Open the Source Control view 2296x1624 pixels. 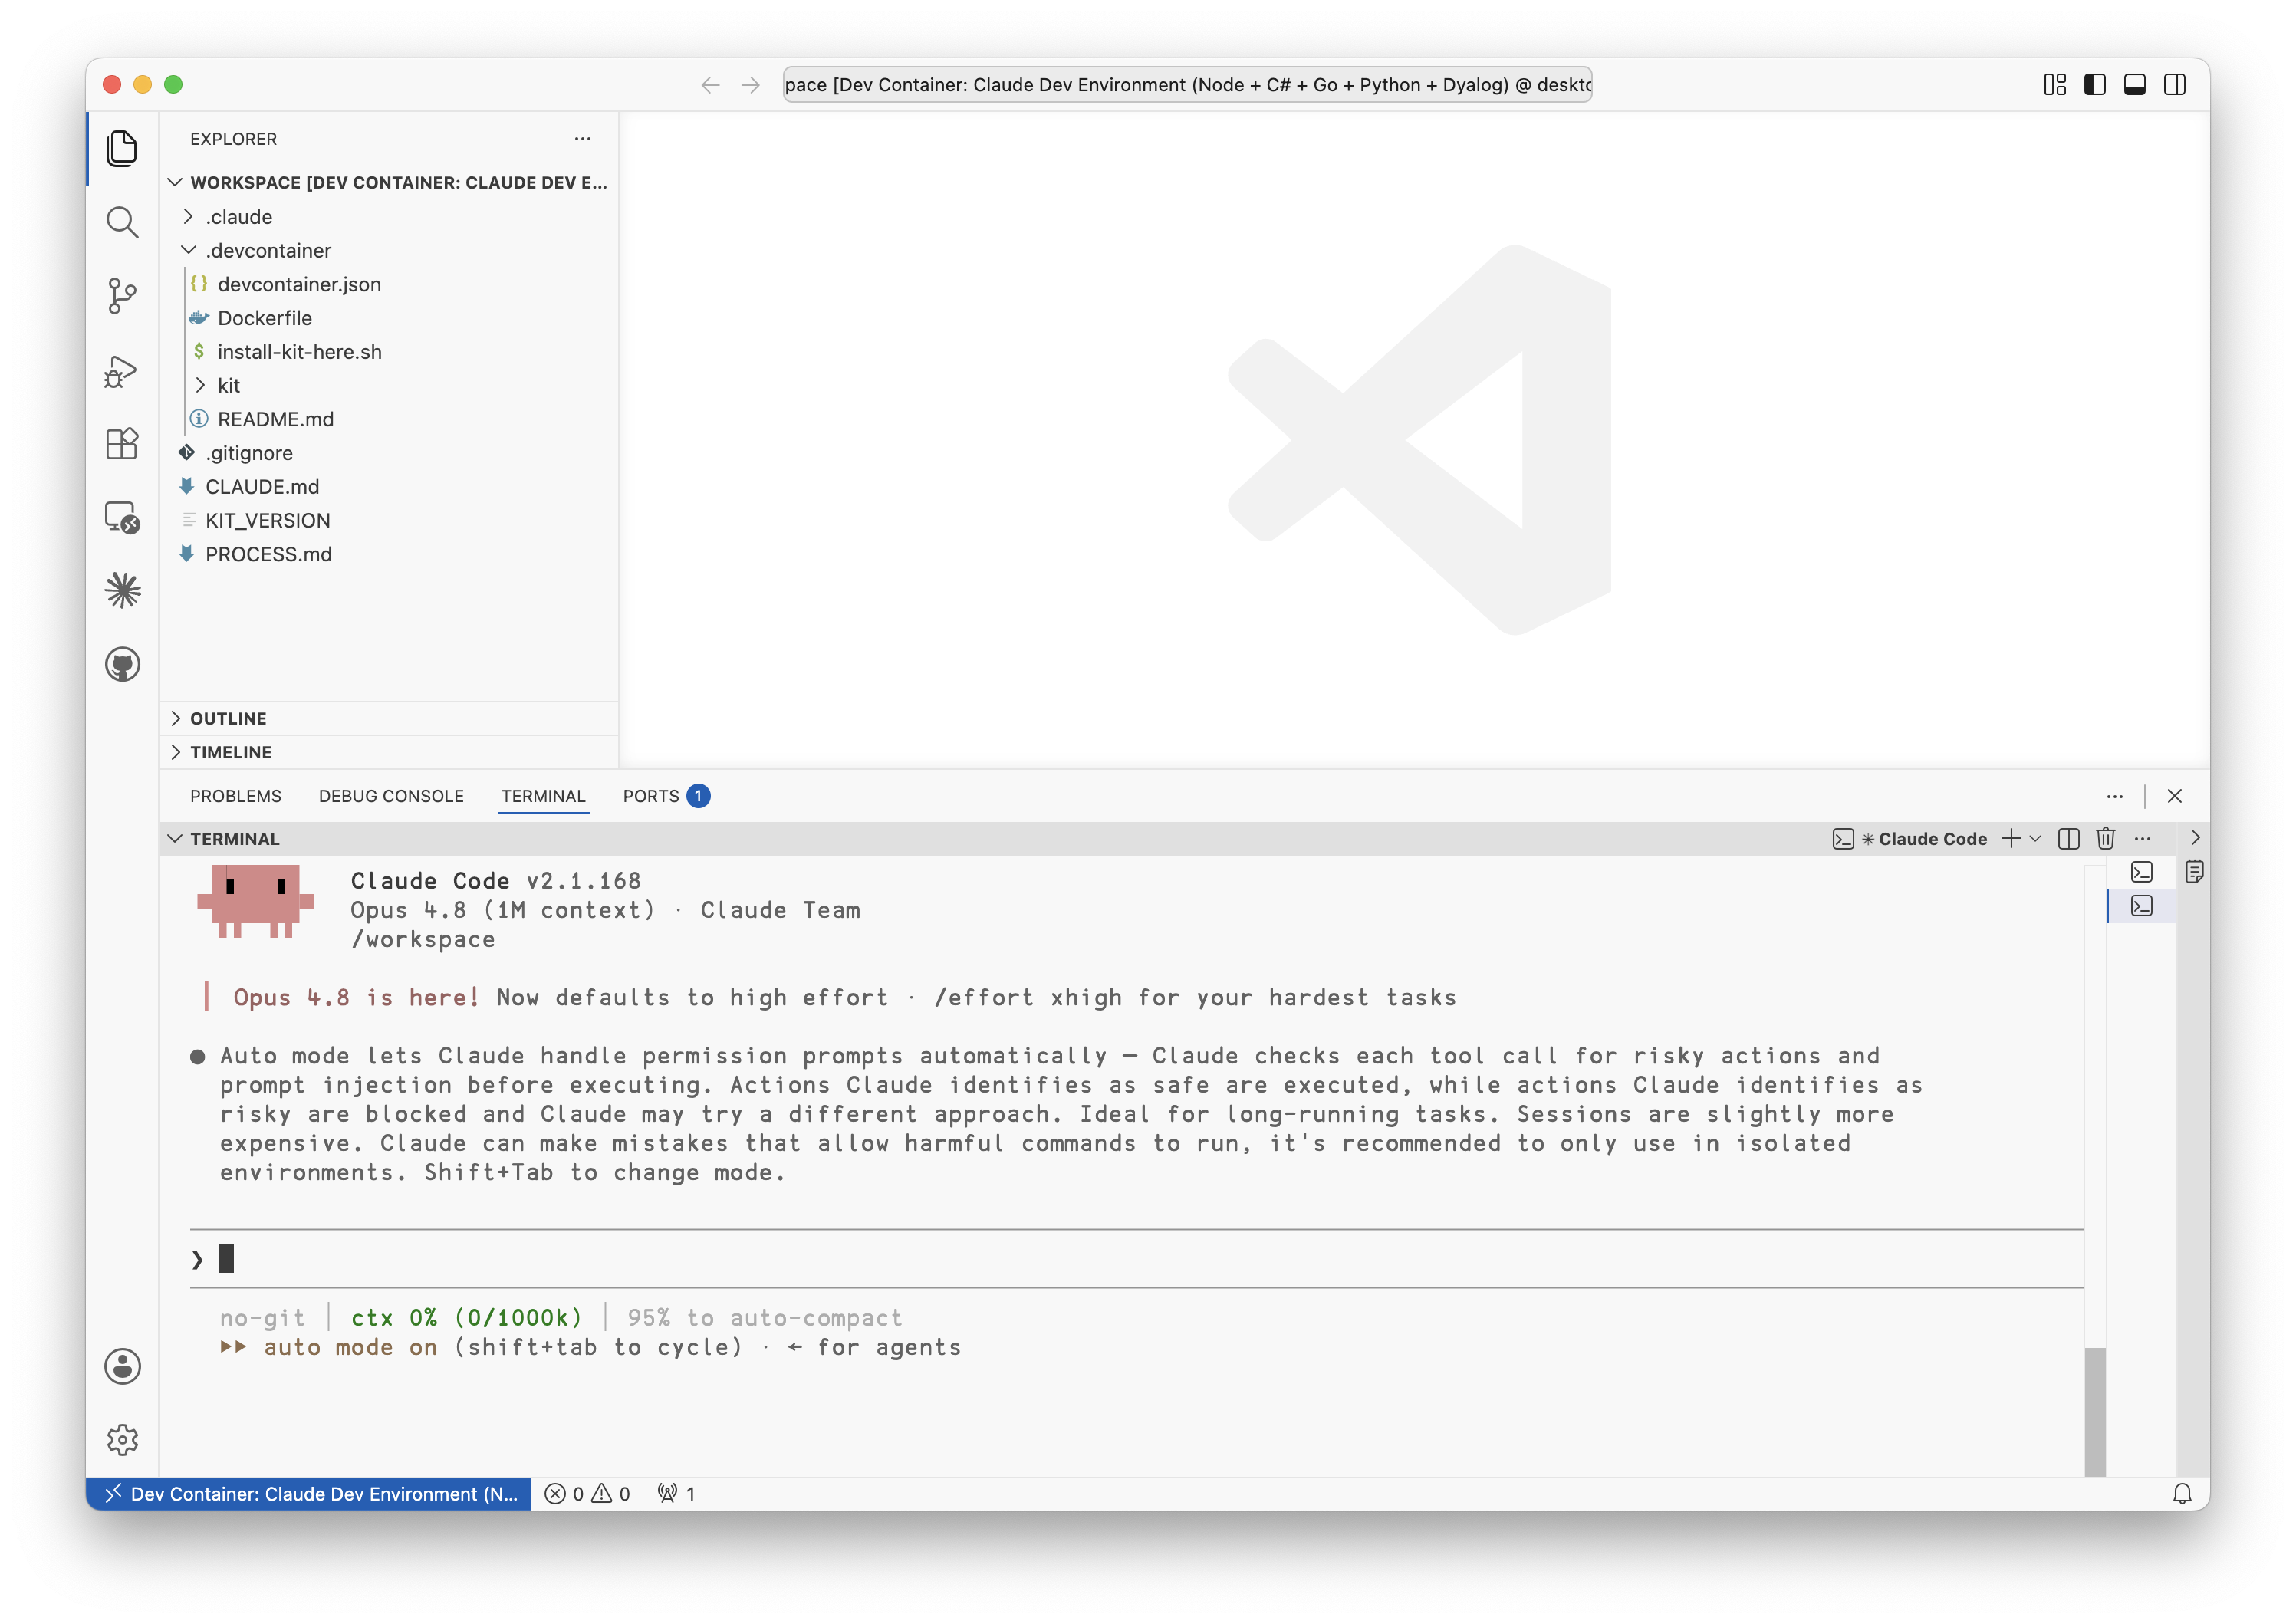point(122,296)
